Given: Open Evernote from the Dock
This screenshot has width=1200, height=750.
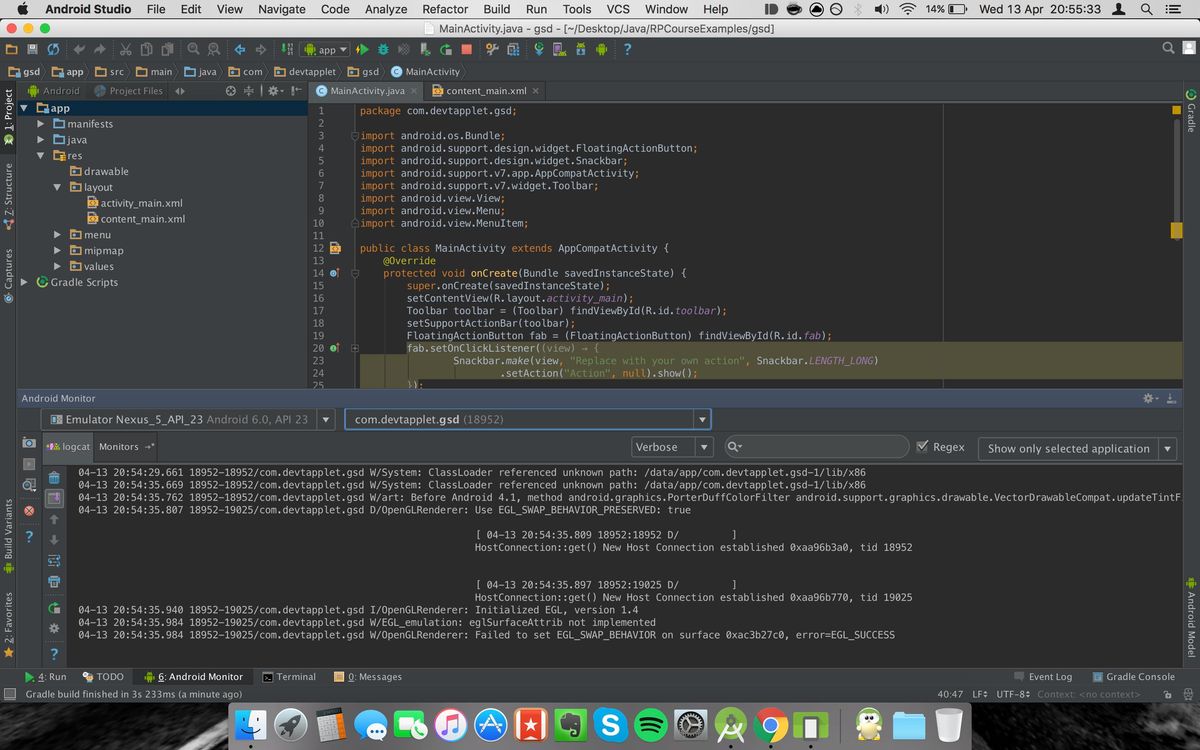Looking at the screenshot, I should pos(570,724).
